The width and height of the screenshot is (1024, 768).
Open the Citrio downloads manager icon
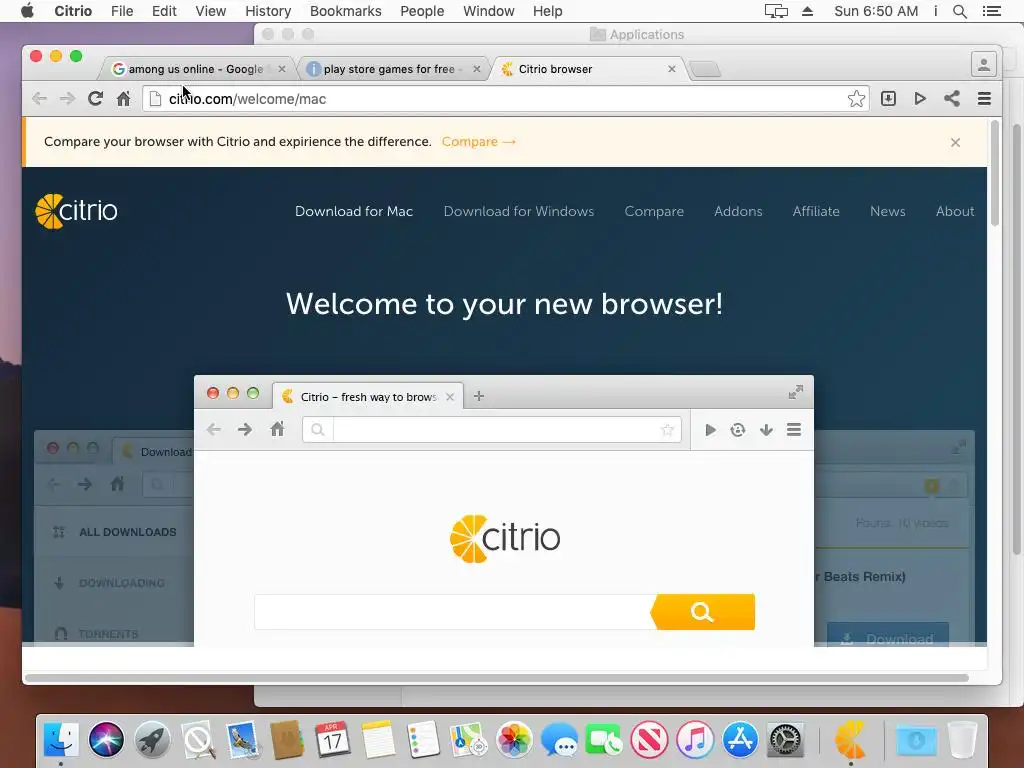coord(888,99)
